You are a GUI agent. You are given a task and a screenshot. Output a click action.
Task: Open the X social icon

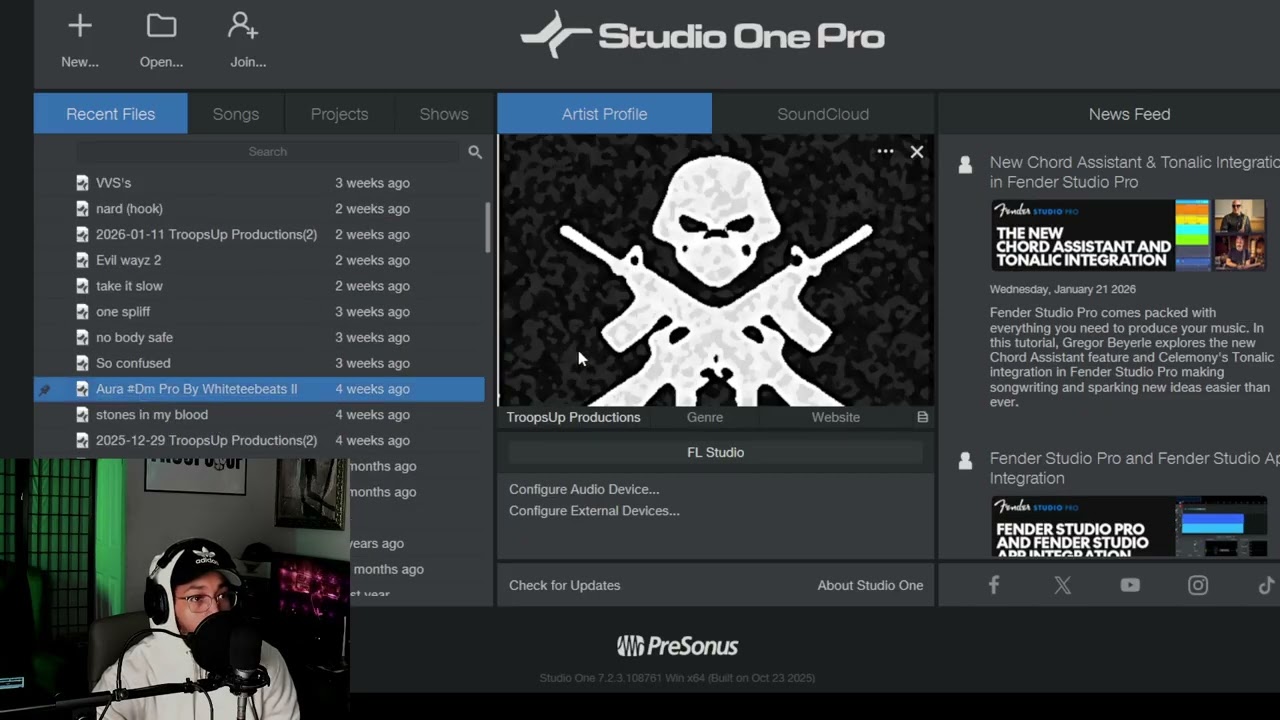tap(1062, 586)
